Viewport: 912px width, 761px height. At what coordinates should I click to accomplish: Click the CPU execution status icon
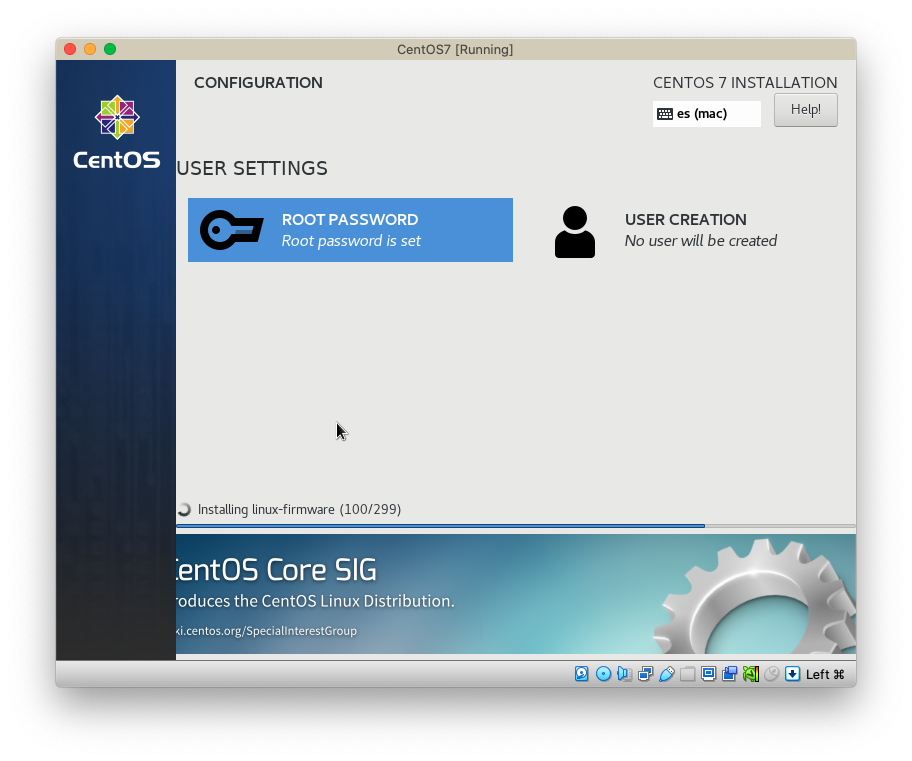(x=750, y=674)
